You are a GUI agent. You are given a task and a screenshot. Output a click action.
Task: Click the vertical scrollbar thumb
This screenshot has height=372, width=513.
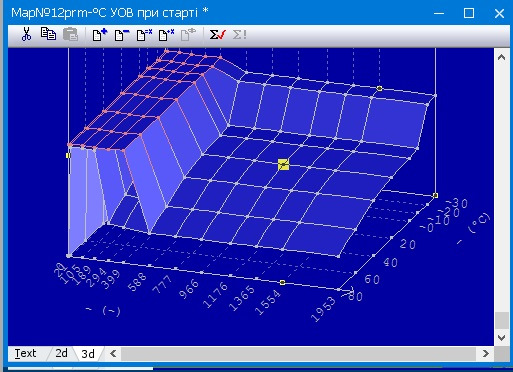[501, 320]
